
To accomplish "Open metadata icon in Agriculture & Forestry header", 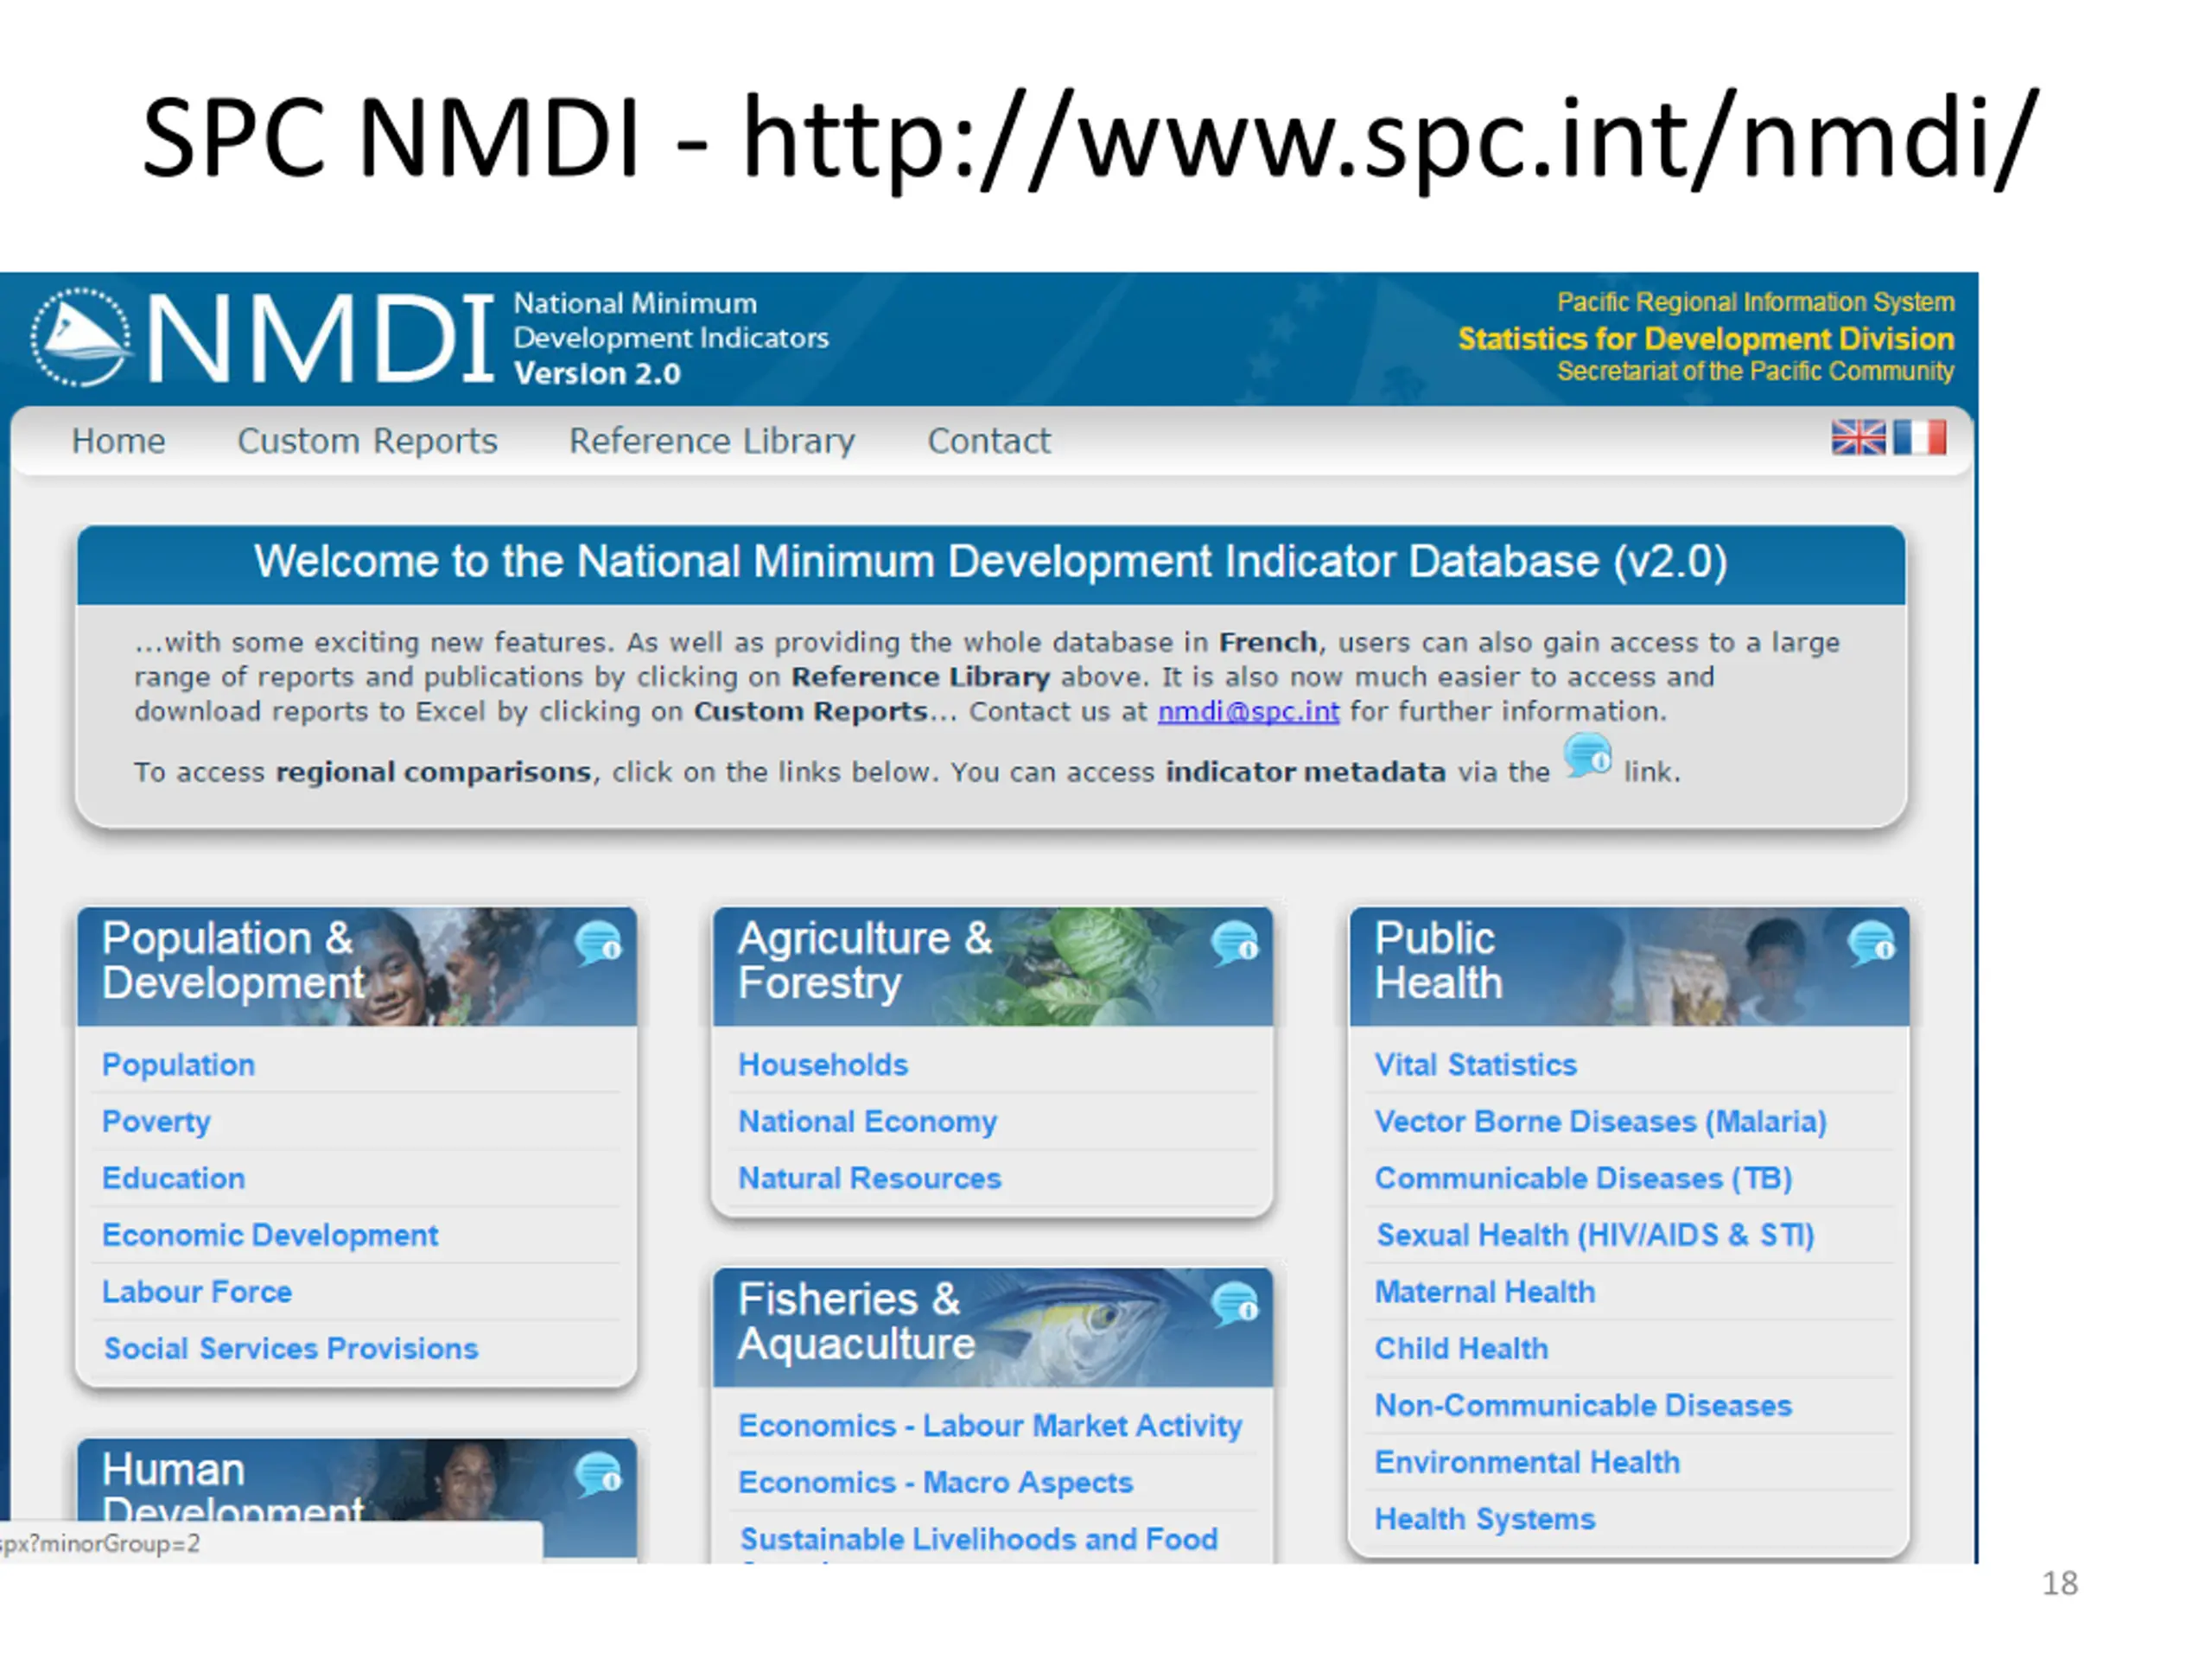I will click(x=1235, y=943).
